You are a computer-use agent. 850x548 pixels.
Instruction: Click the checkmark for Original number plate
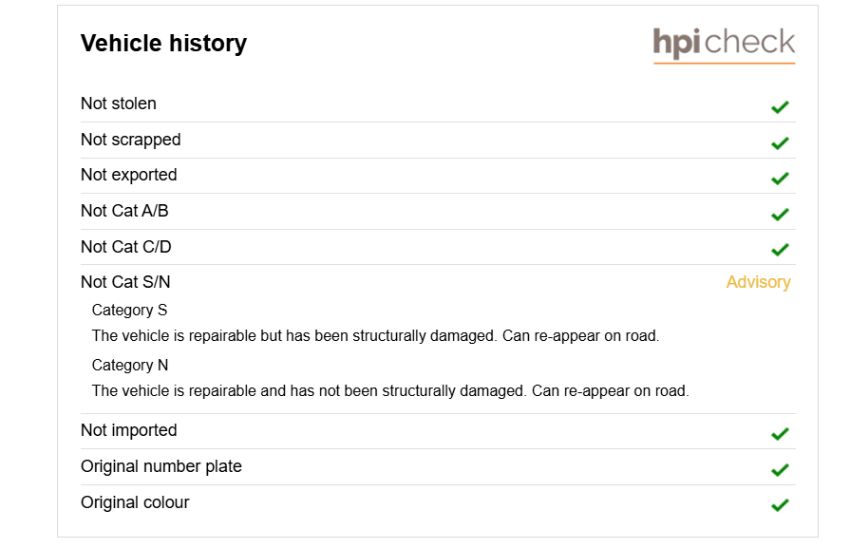[x=780, y=469]
